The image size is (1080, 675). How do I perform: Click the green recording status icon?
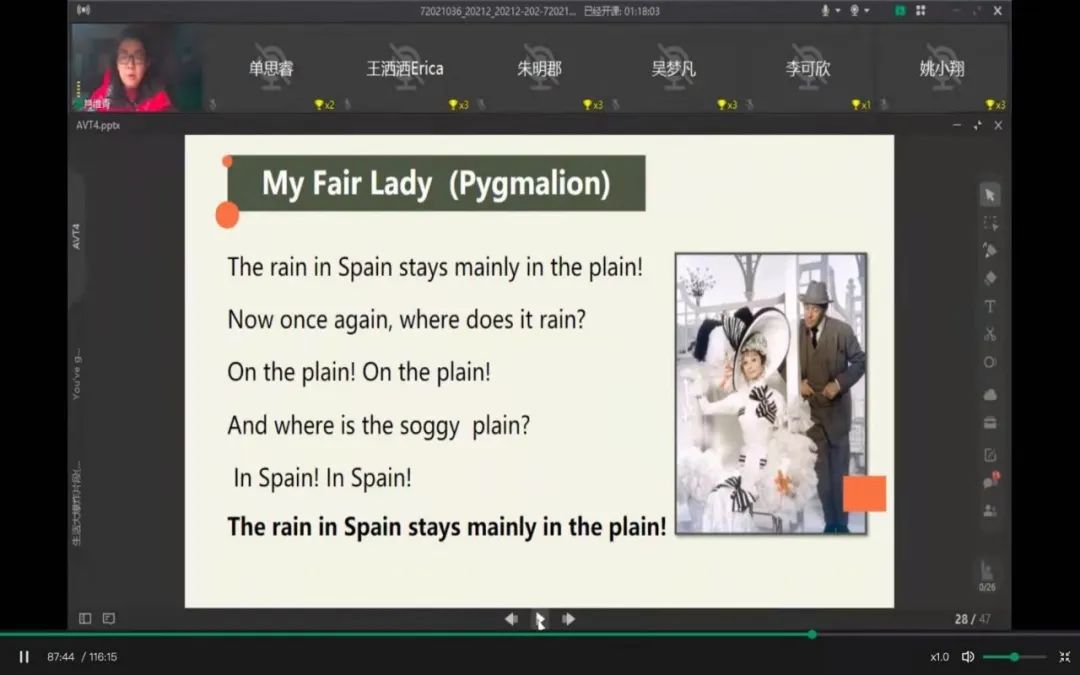(900, 10)
